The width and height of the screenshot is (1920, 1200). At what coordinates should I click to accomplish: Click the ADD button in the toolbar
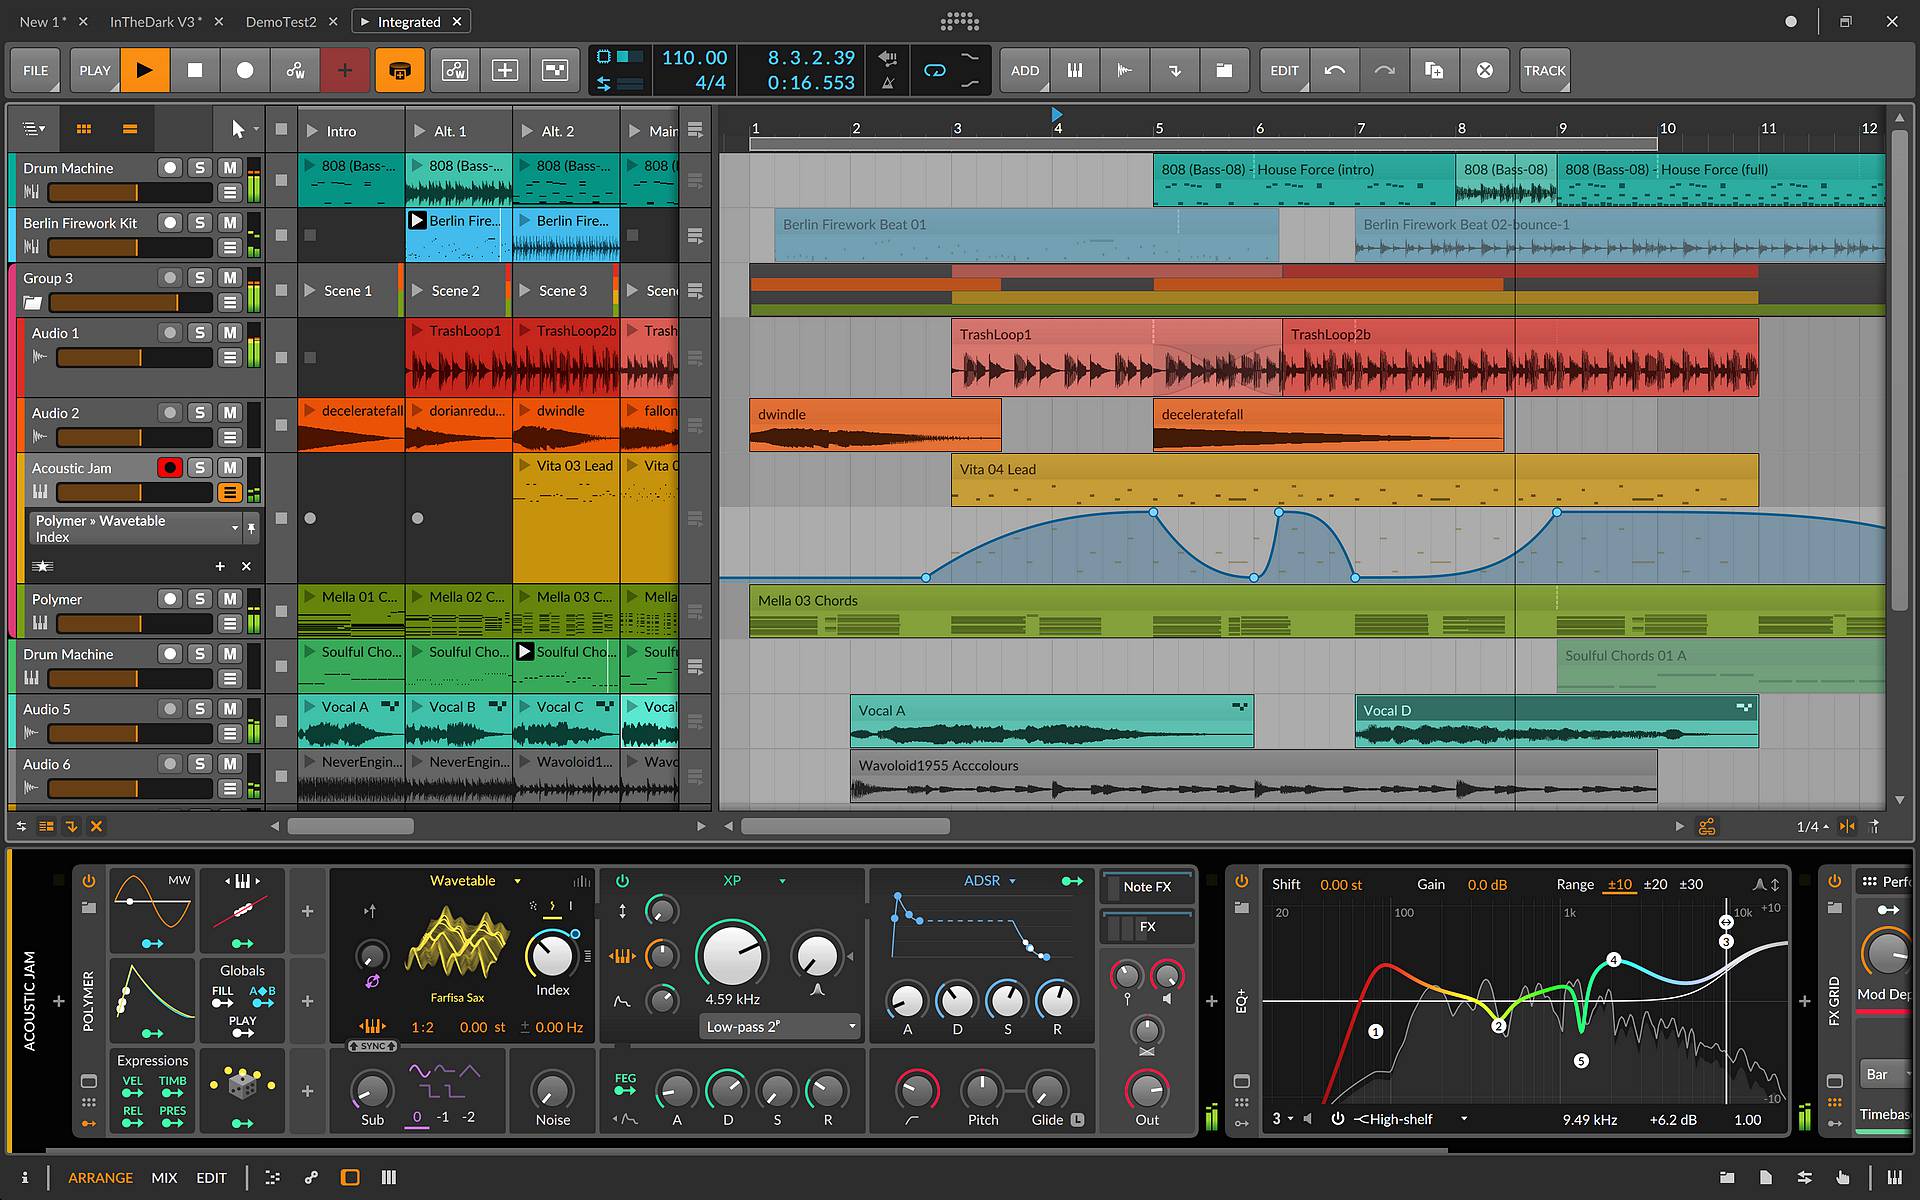(x=1024, y=70)
